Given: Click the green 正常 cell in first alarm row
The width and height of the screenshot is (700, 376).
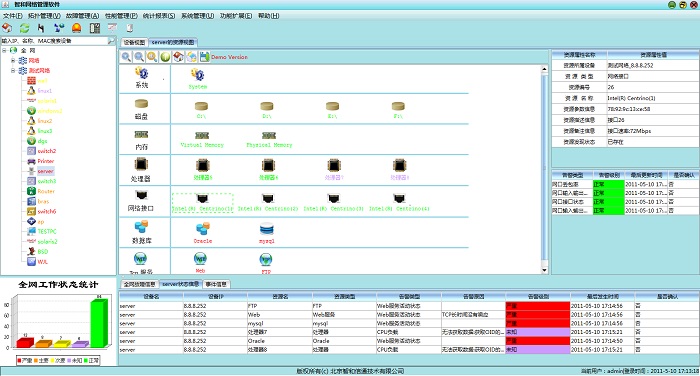Looking at the screenshot, I should click(608, 184).
